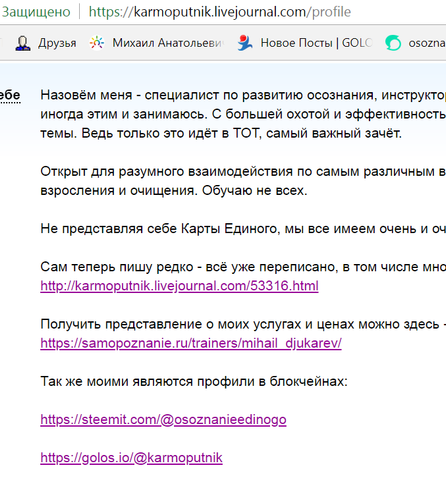This screenshot has width=446, height=480.
Task: Open golos.io @karmoputnik link
Action: point(131,458)
